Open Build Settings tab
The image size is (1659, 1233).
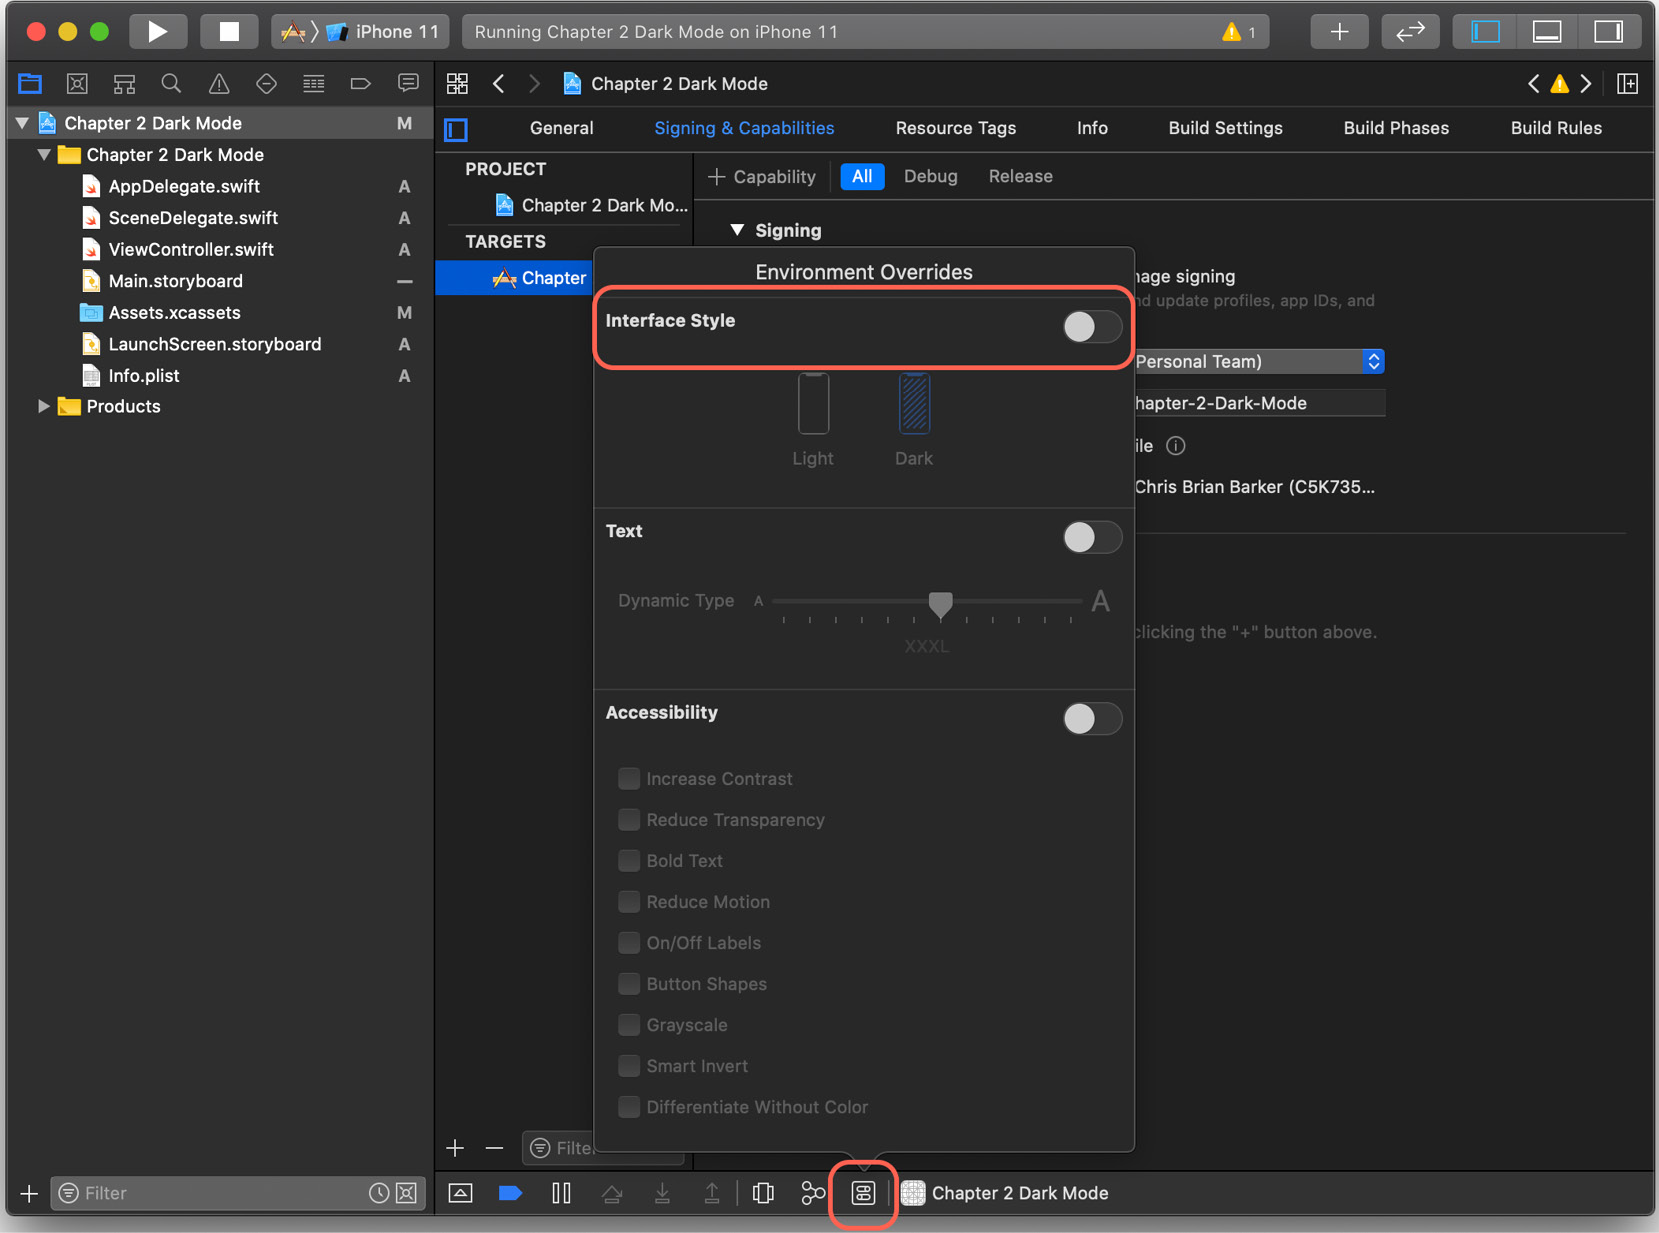[x=1225, y=128]
